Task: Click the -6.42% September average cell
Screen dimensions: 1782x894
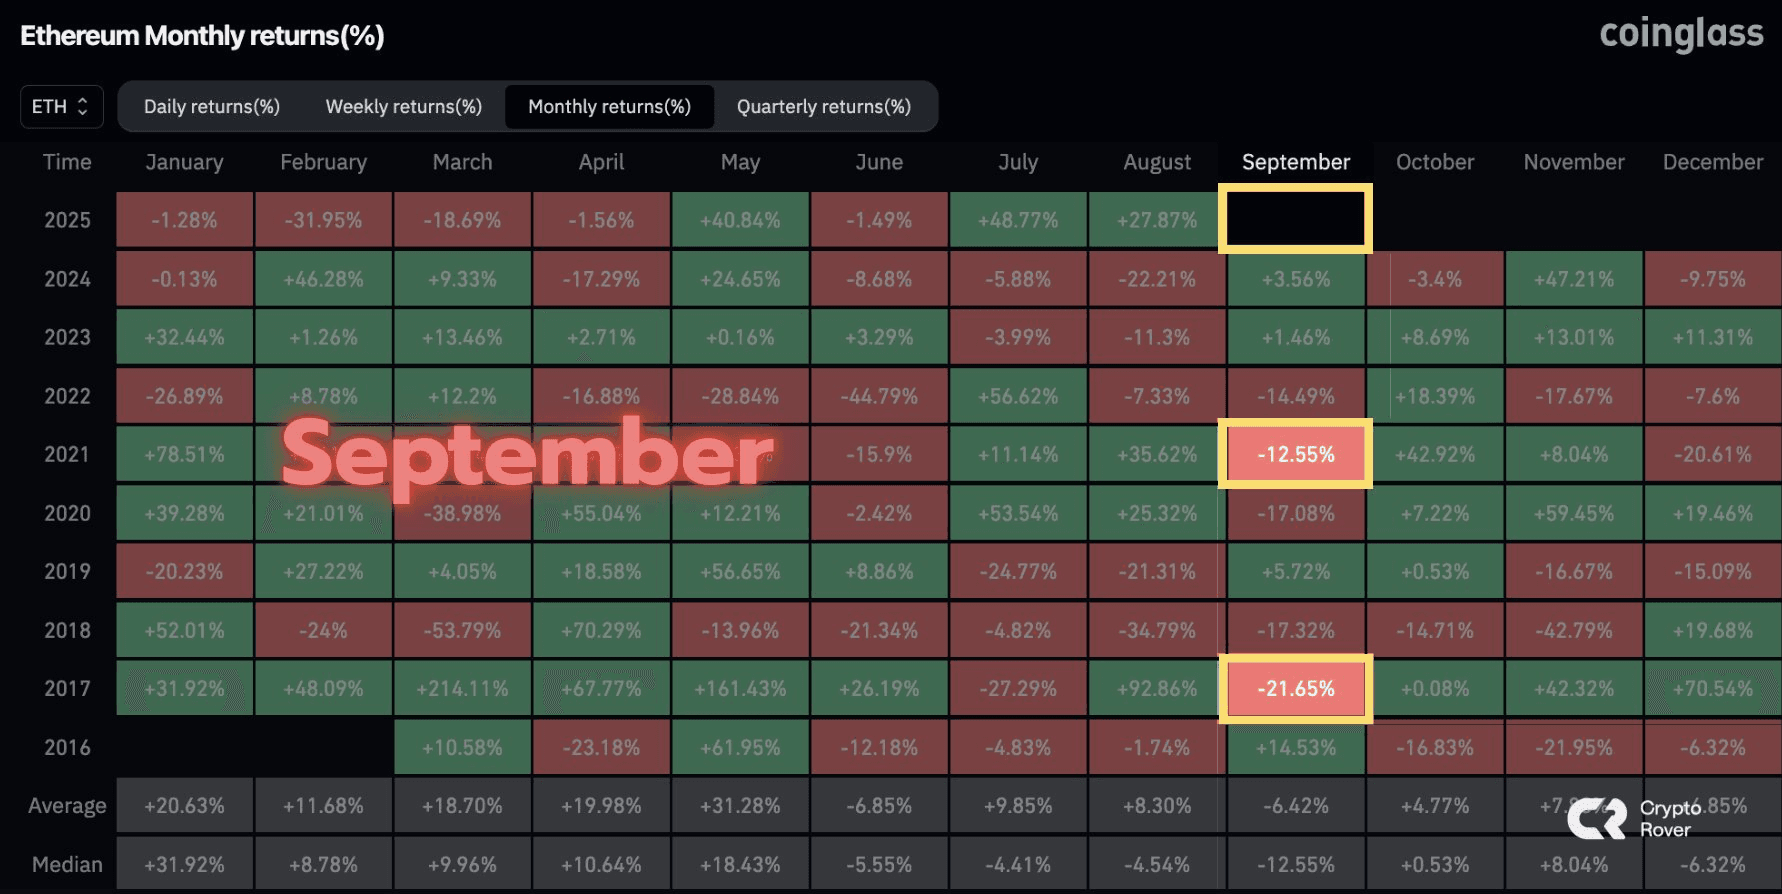Action: [x=1296, y=806]
